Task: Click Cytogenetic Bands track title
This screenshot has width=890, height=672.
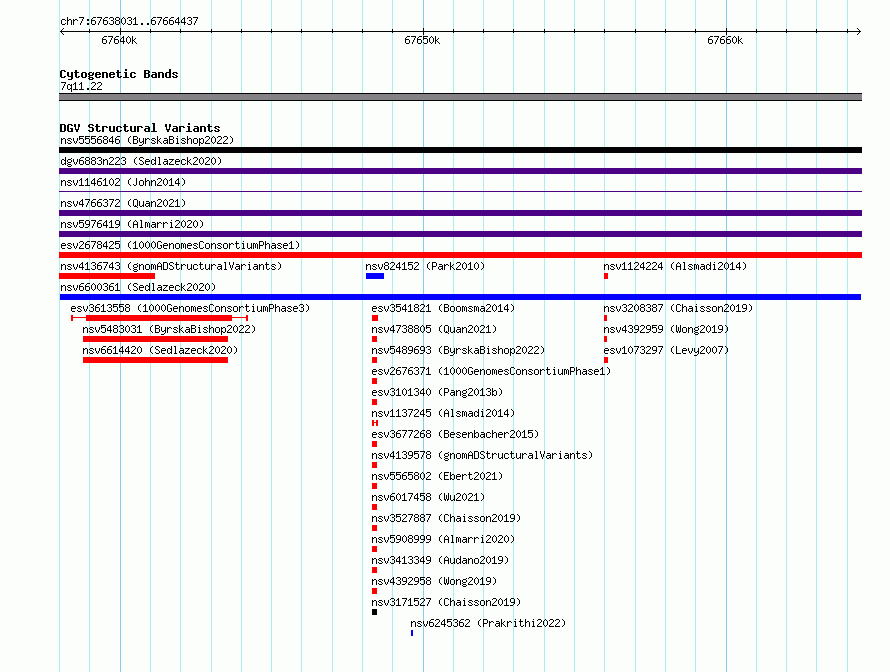Action: [x=119, y=74]
